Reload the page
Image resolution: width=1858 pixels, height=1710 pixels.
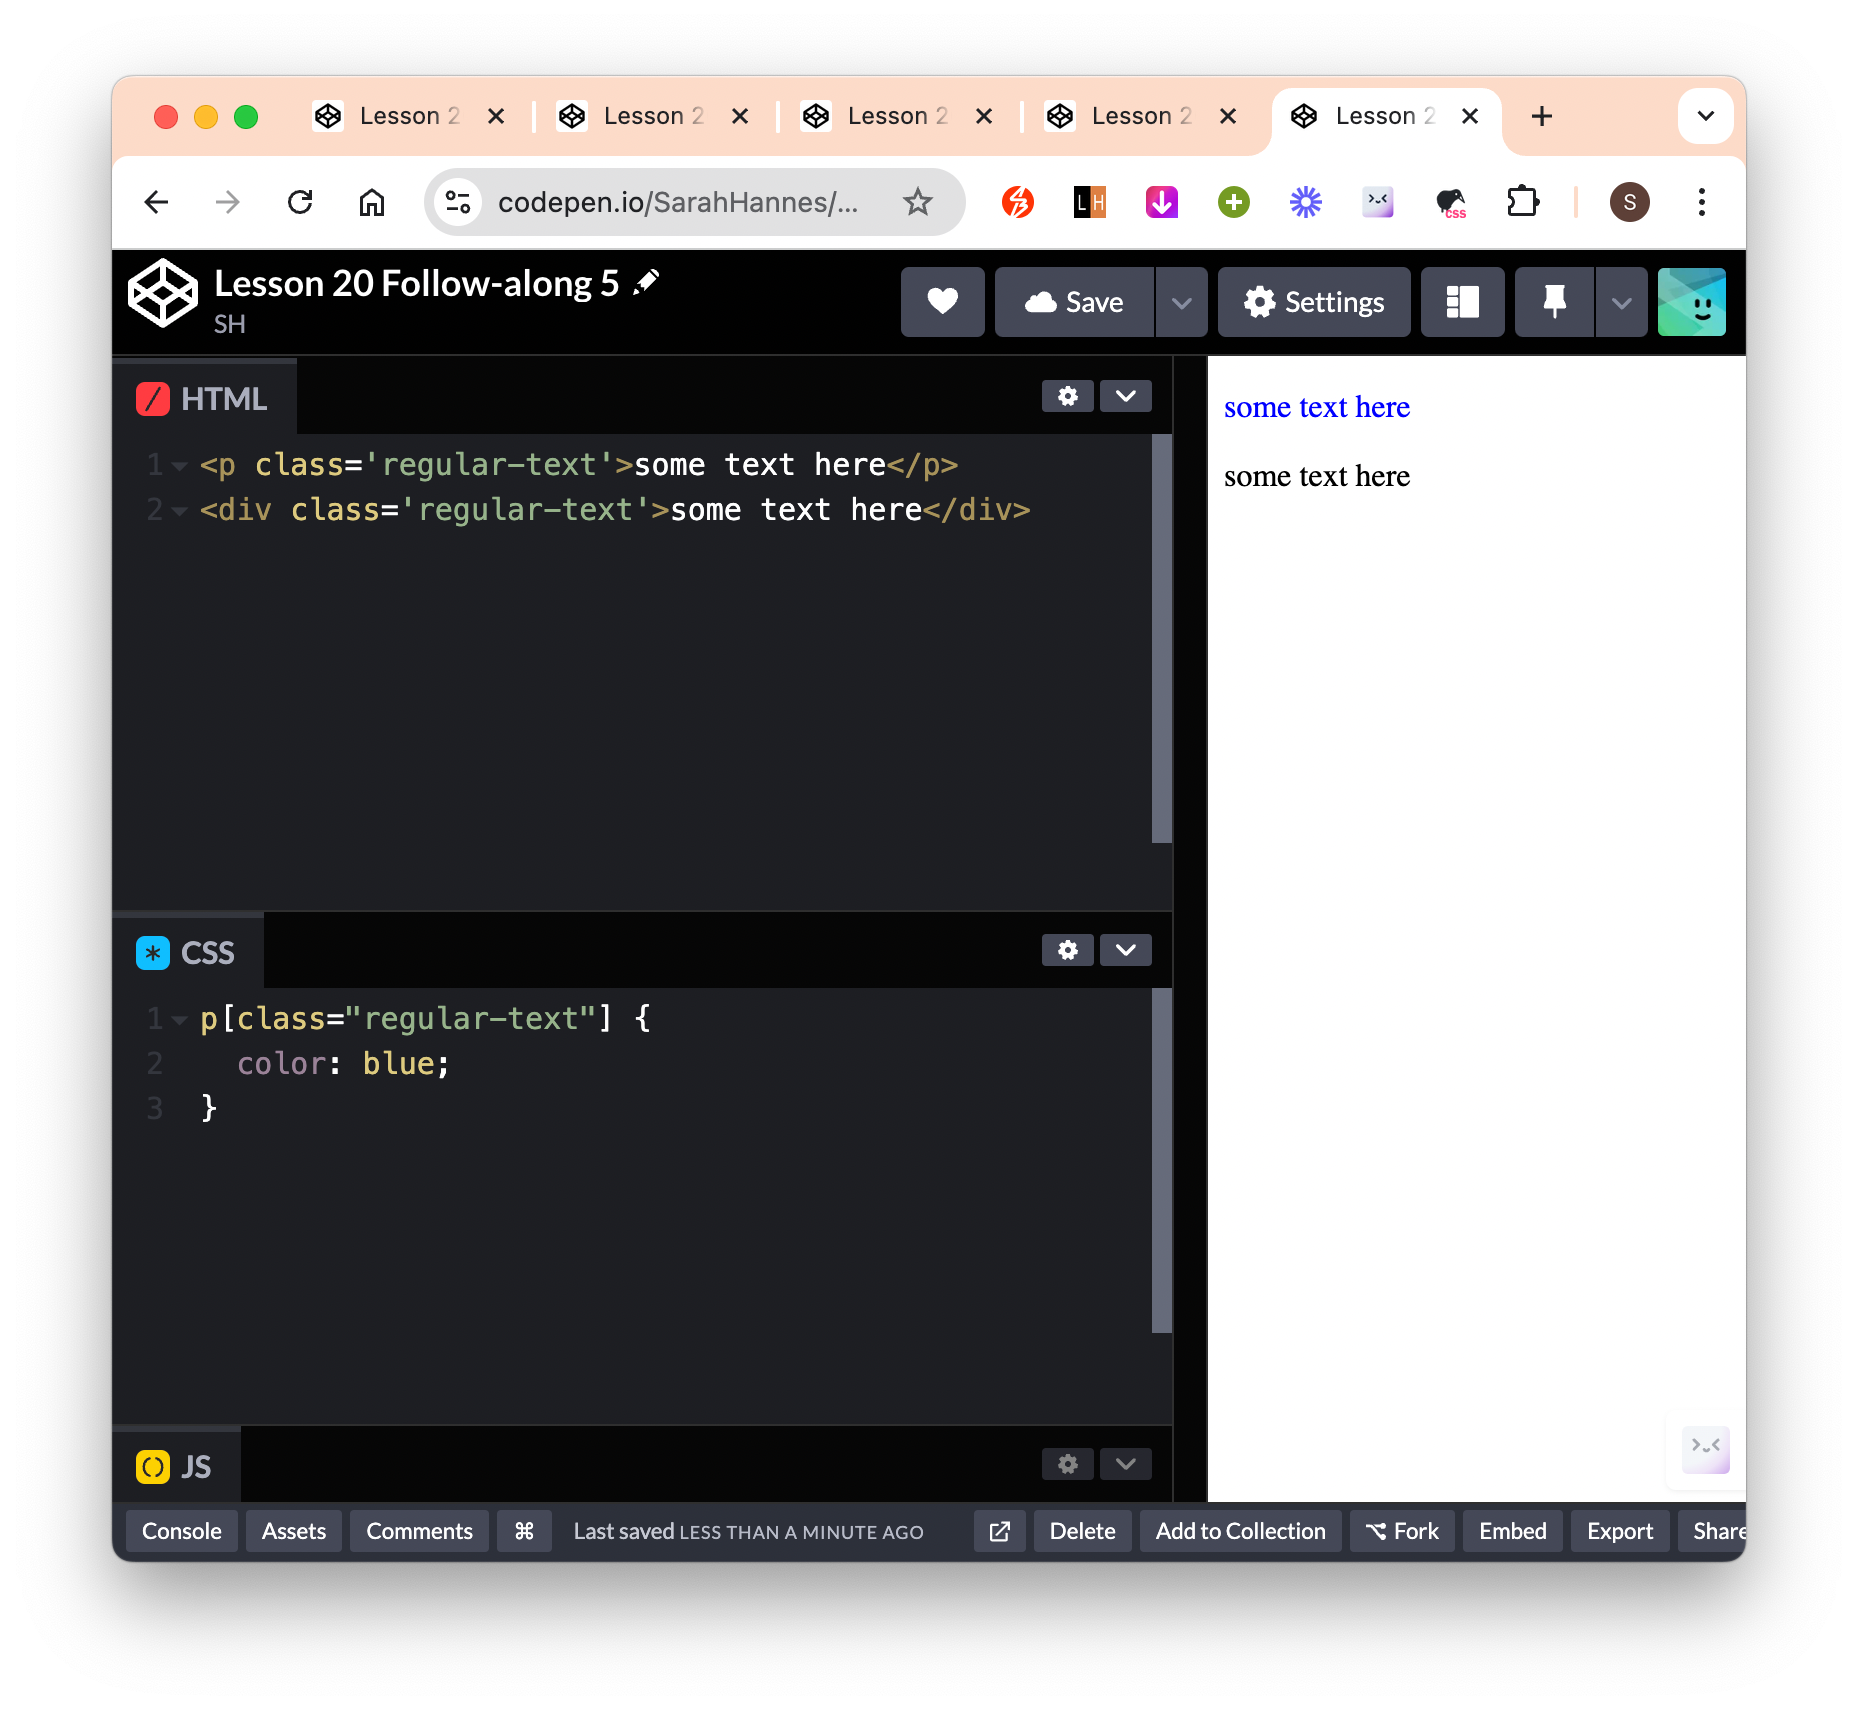300,203
